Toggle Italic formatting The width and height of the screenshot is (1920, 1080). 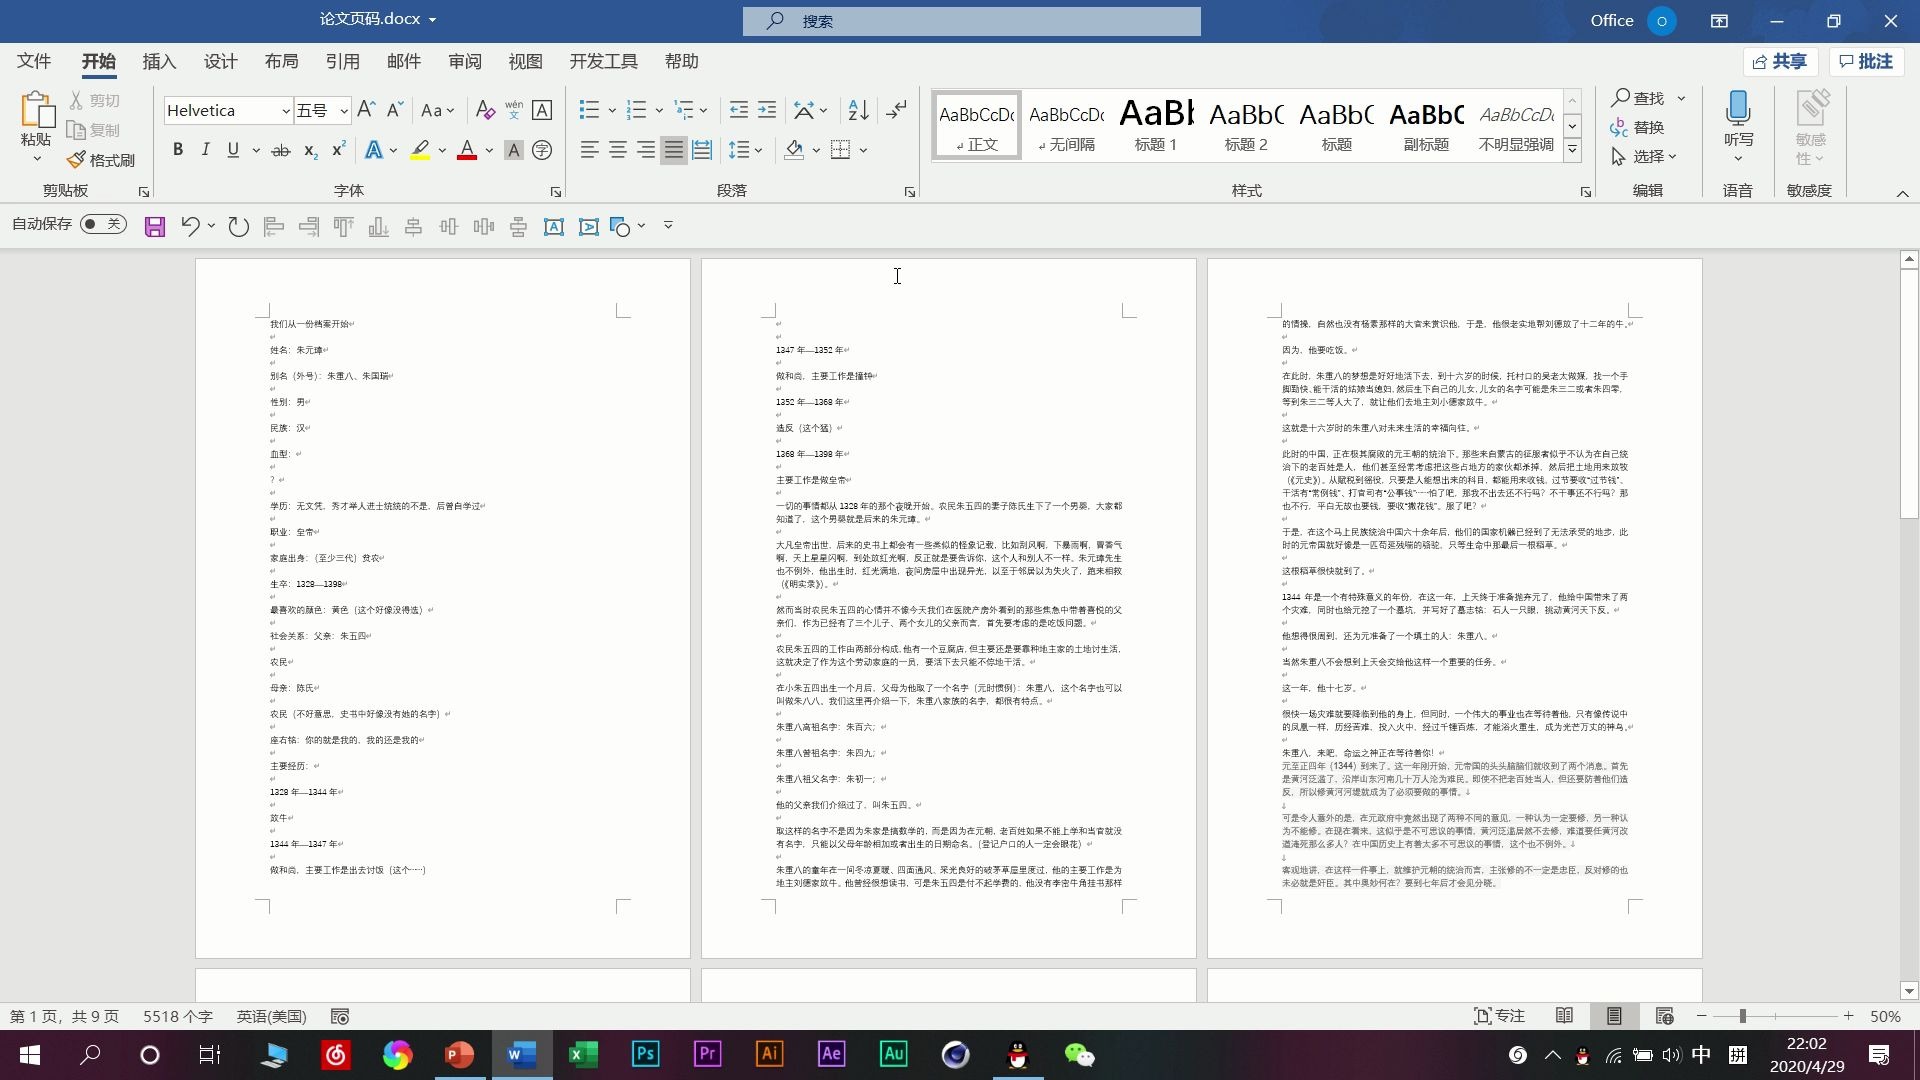(205, 150)
